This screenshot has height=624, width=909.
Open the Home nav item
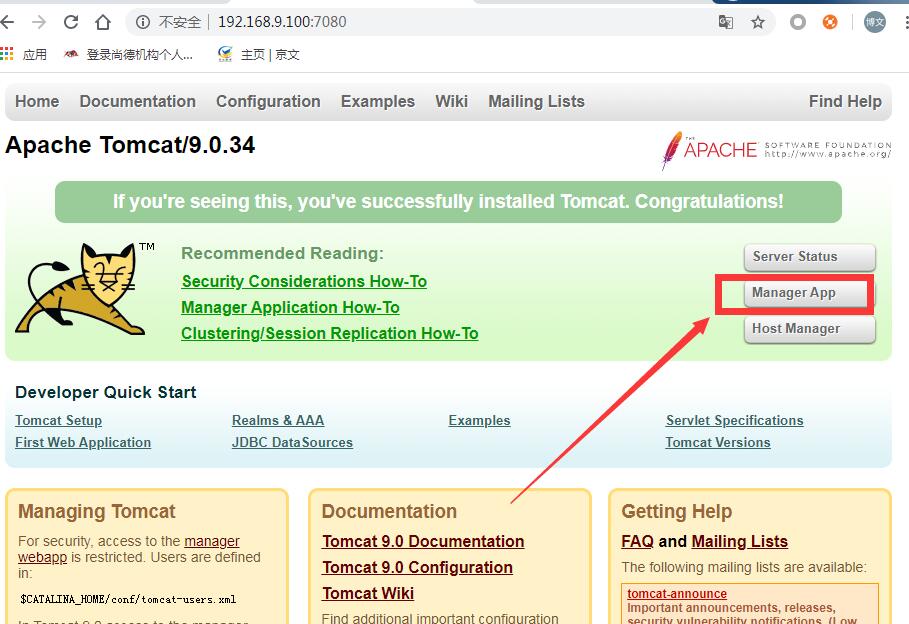(x=37, y=101)
